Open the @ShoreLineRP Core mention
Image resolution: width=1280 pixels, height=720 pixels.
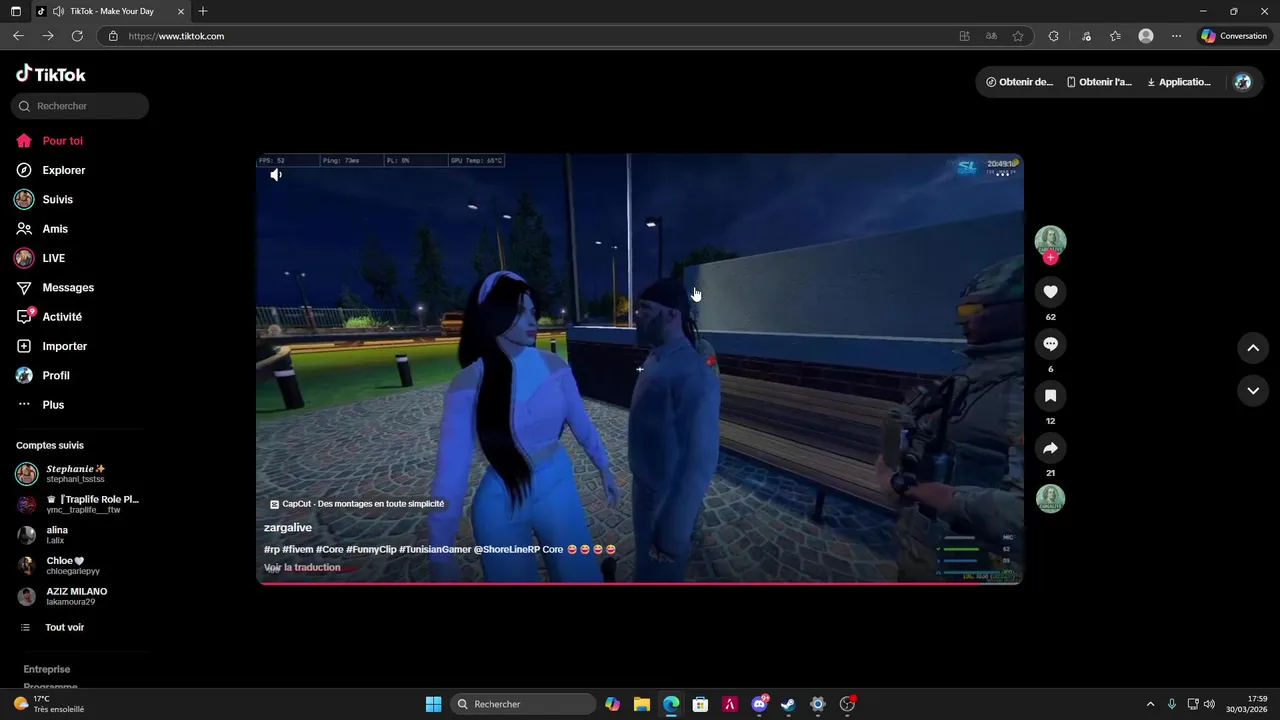(x=518, y=550)
